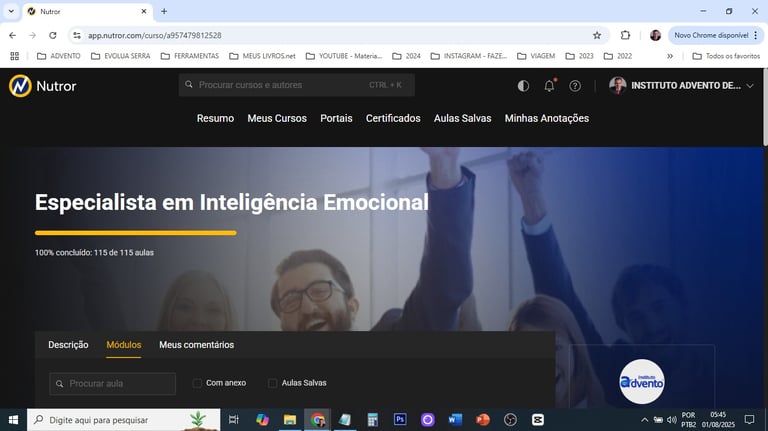Open the Windows notification center
Viewport: 768px width, 431px height.
tap(749, 420)
